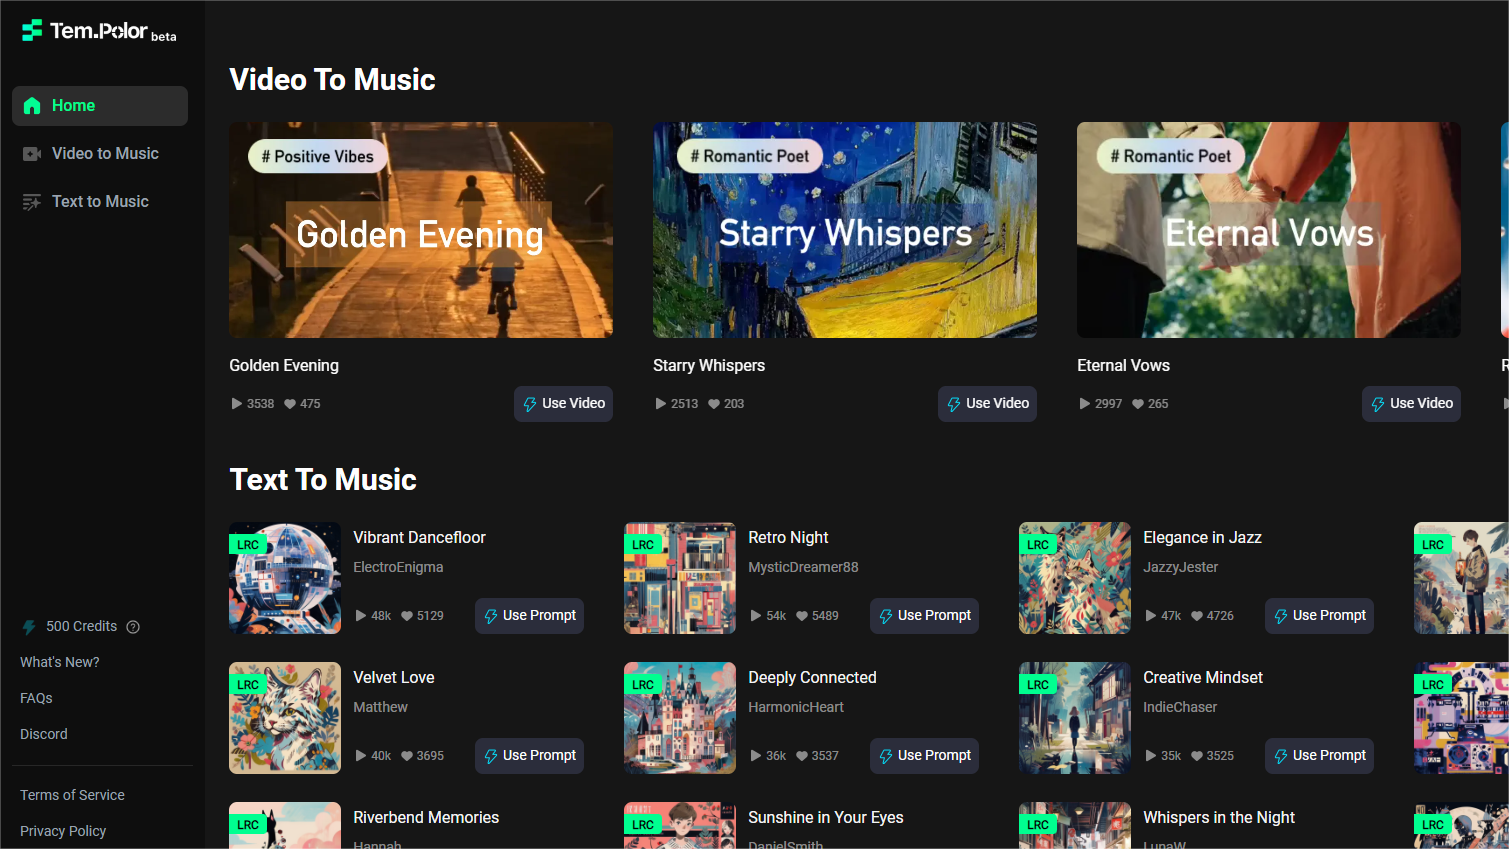Click Use Video for Starry Whispers
Viewport: 1509px width, 849px height.
pos(987,404)
